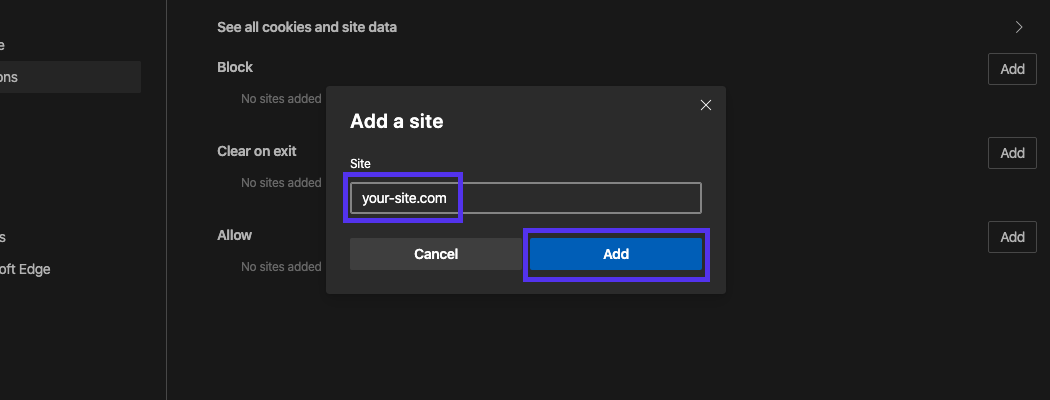
Task: Select the top sidebar item ending in "e"
Action: click(3, 45)
